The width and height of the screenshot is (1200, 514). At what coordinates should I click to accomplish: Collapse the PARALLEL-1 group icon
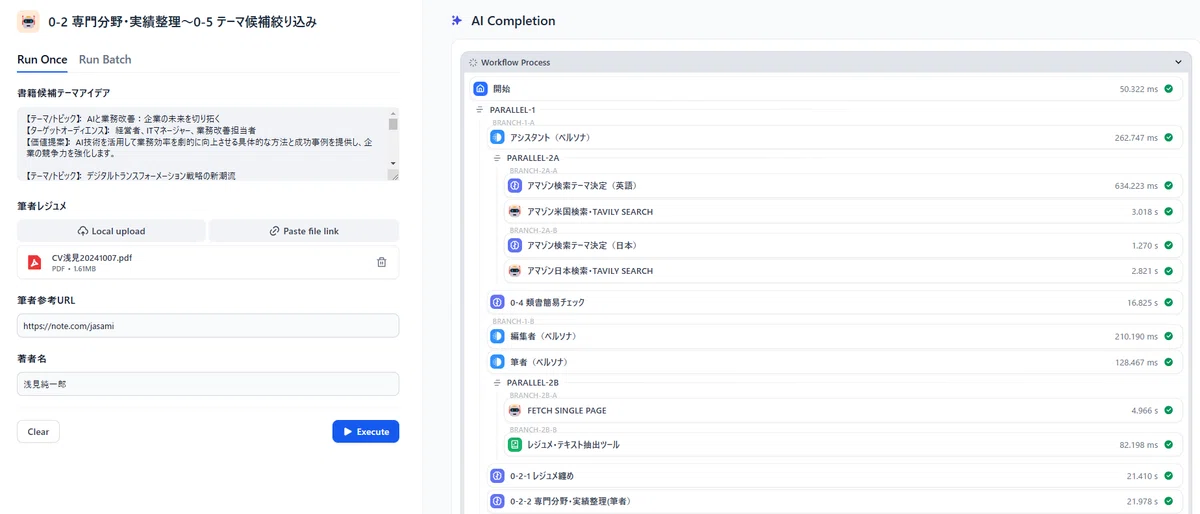(480, 109)
